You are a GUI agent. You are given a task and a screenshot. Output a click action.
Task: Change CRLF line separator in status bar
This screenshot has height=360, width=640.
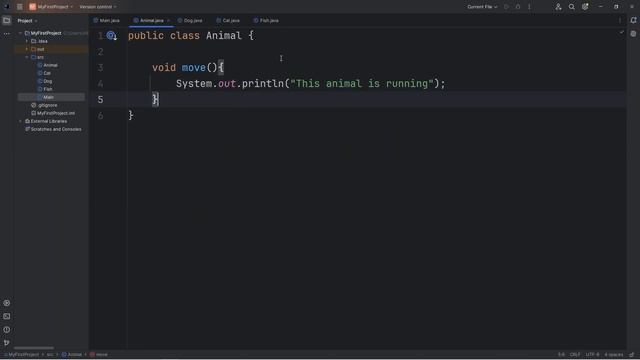pos(575,355)
